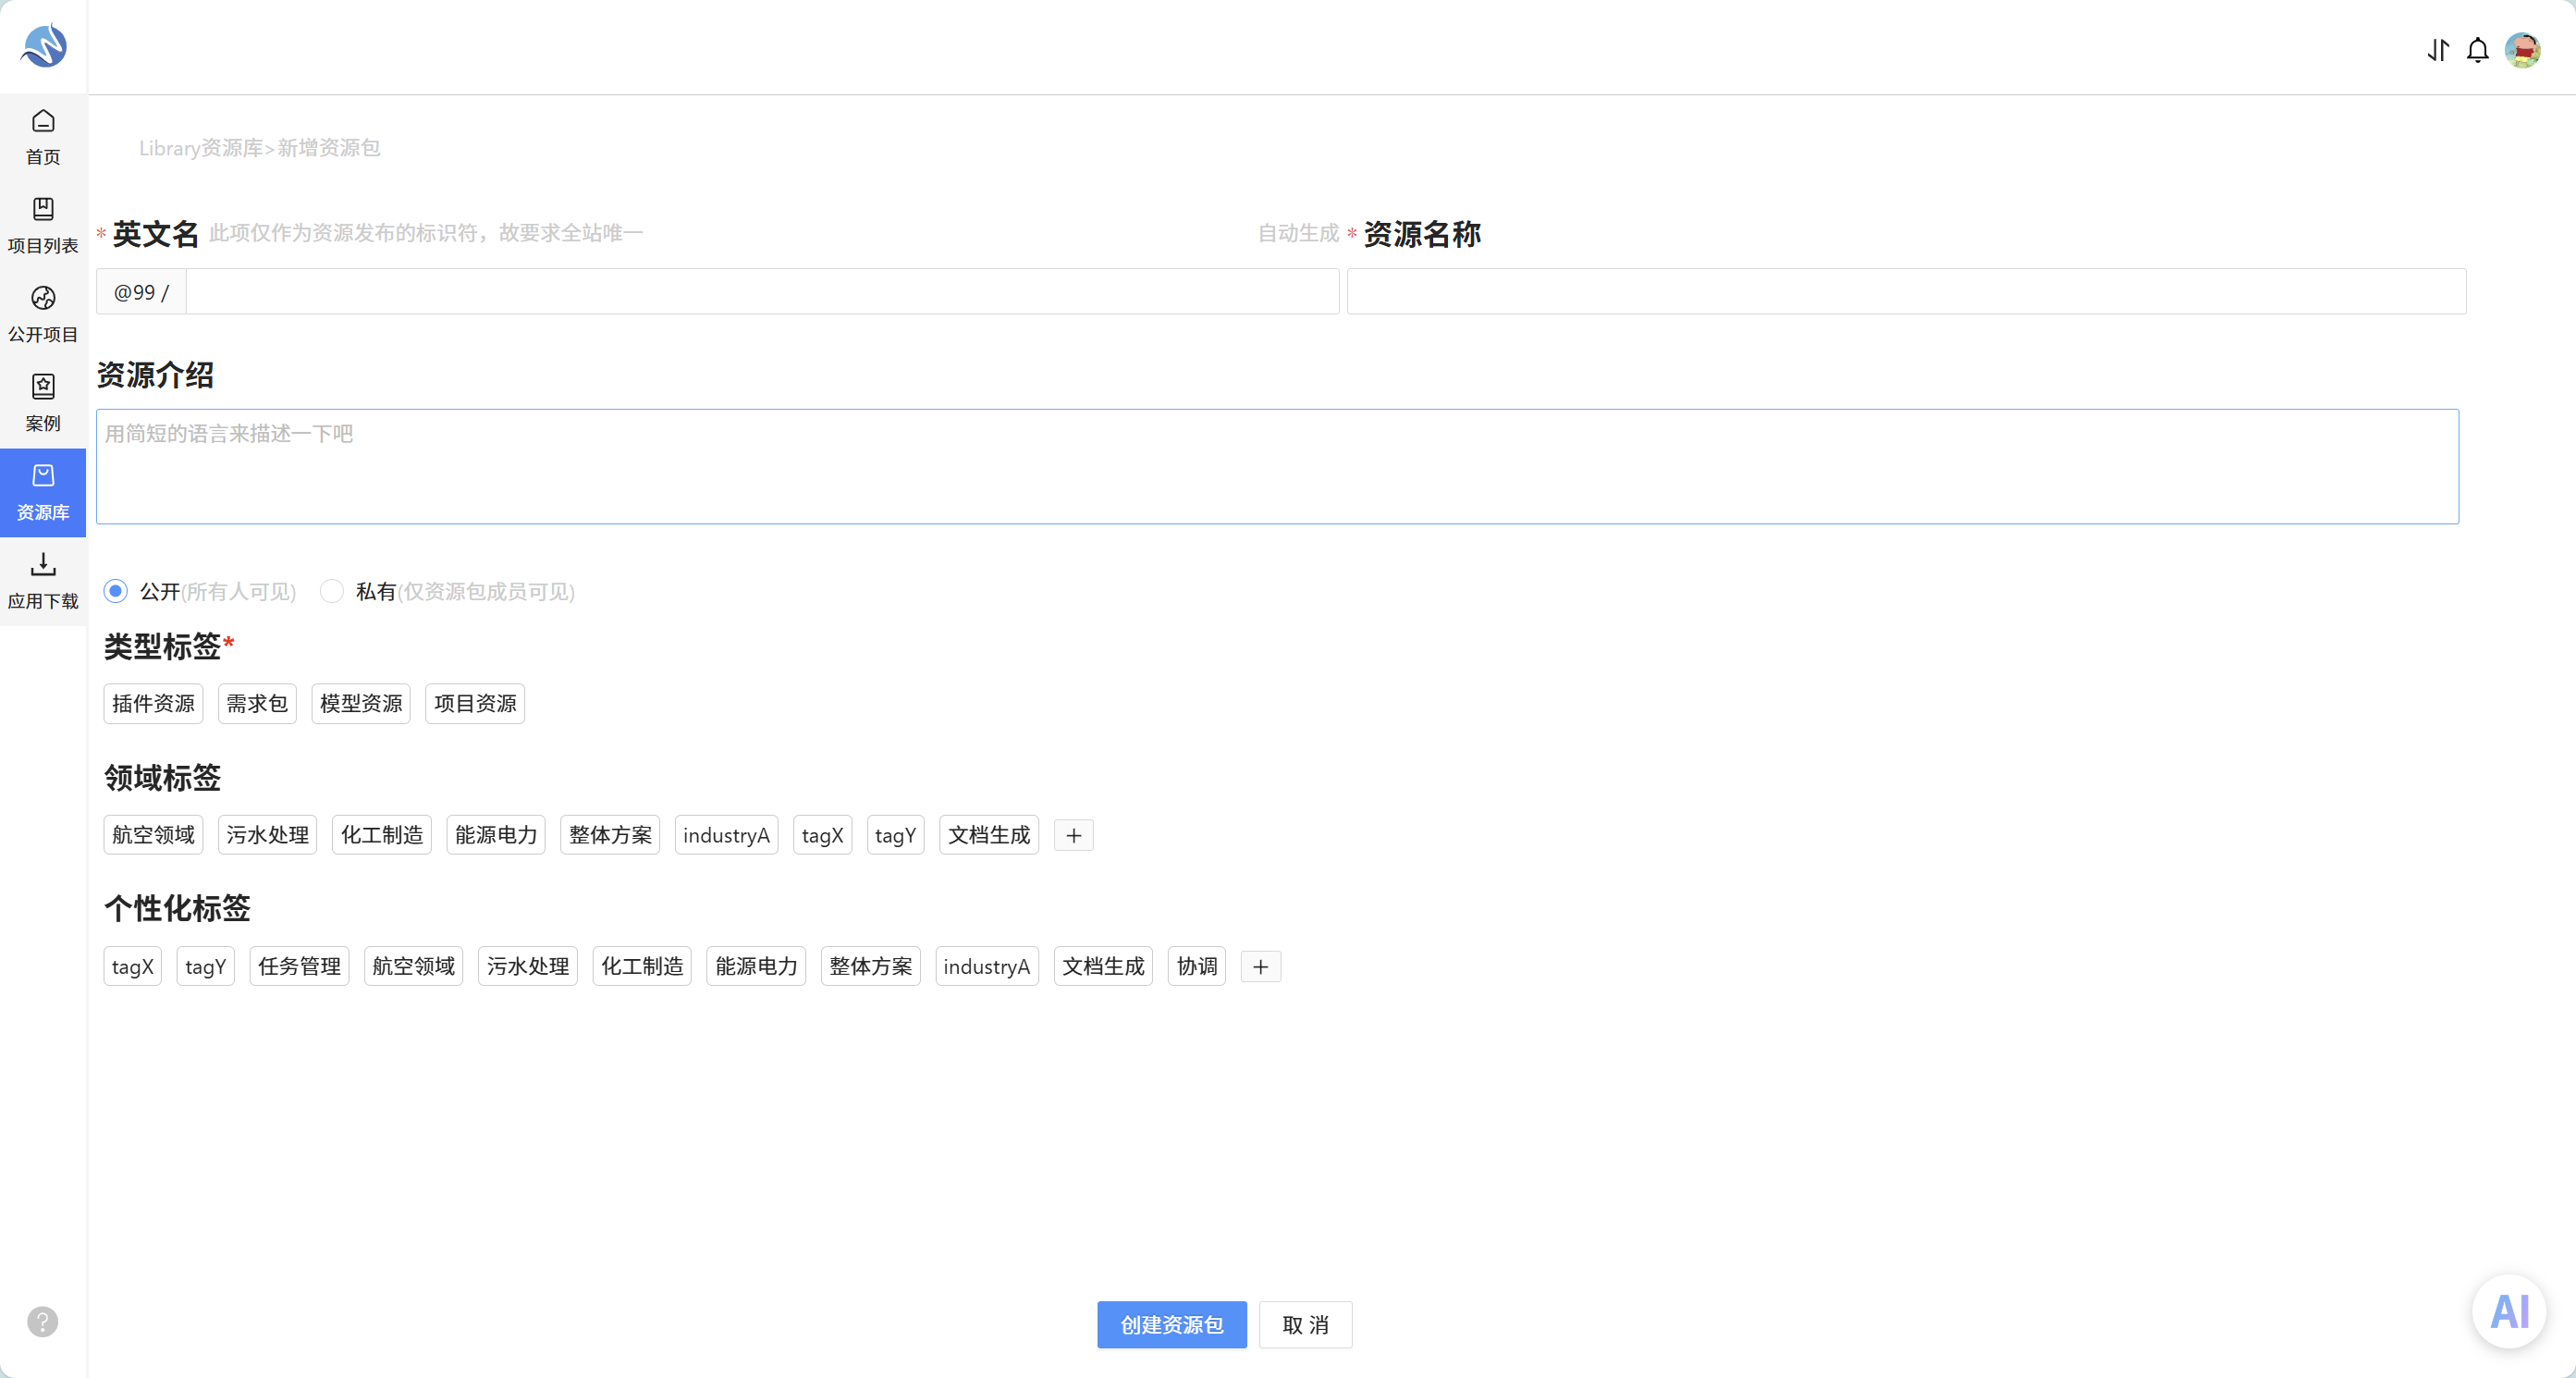This screenshot has width=2576, height=1378.
Task: Select tagY under 个性化标签
Action: pos(205,966)
